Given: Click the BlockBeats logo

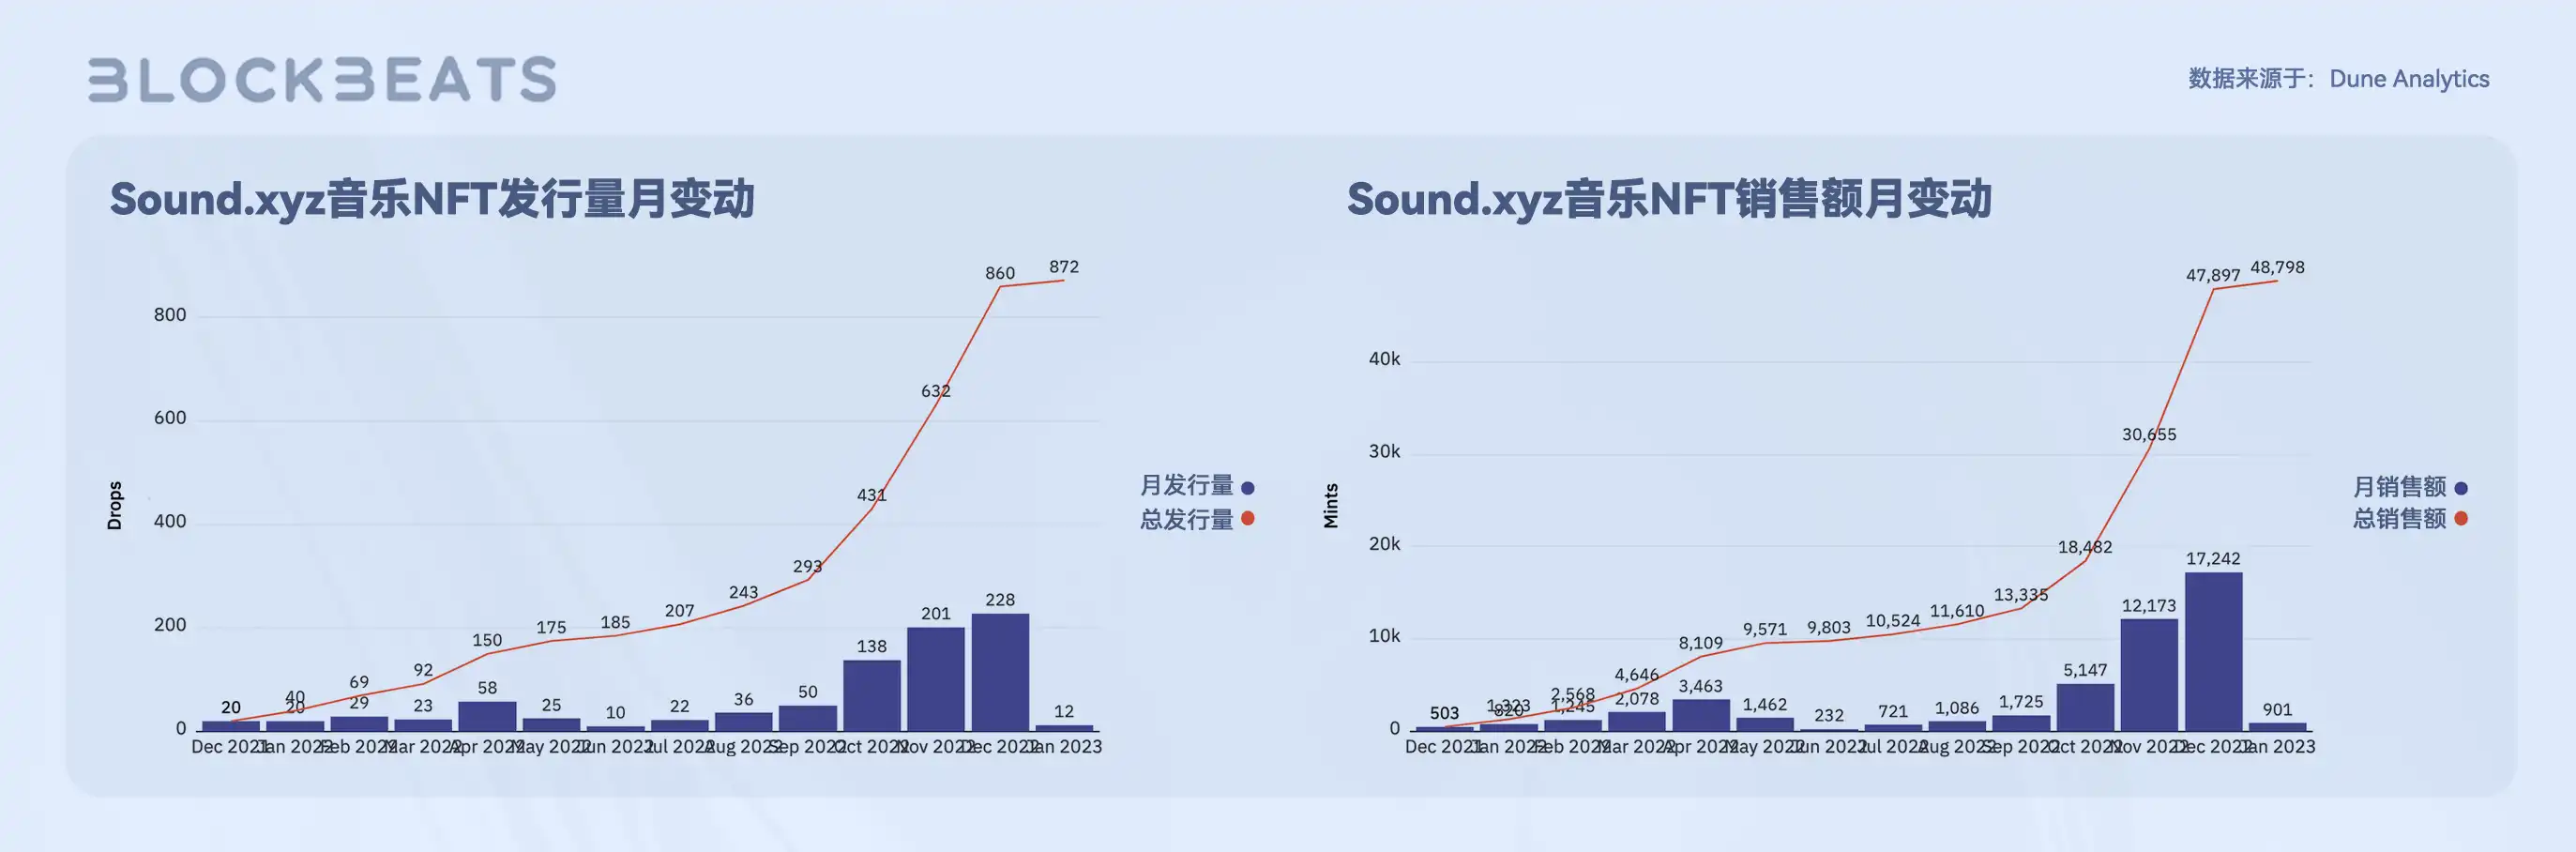Looking at the screenshot, I should pyautogui.click(x=320, y=80).
